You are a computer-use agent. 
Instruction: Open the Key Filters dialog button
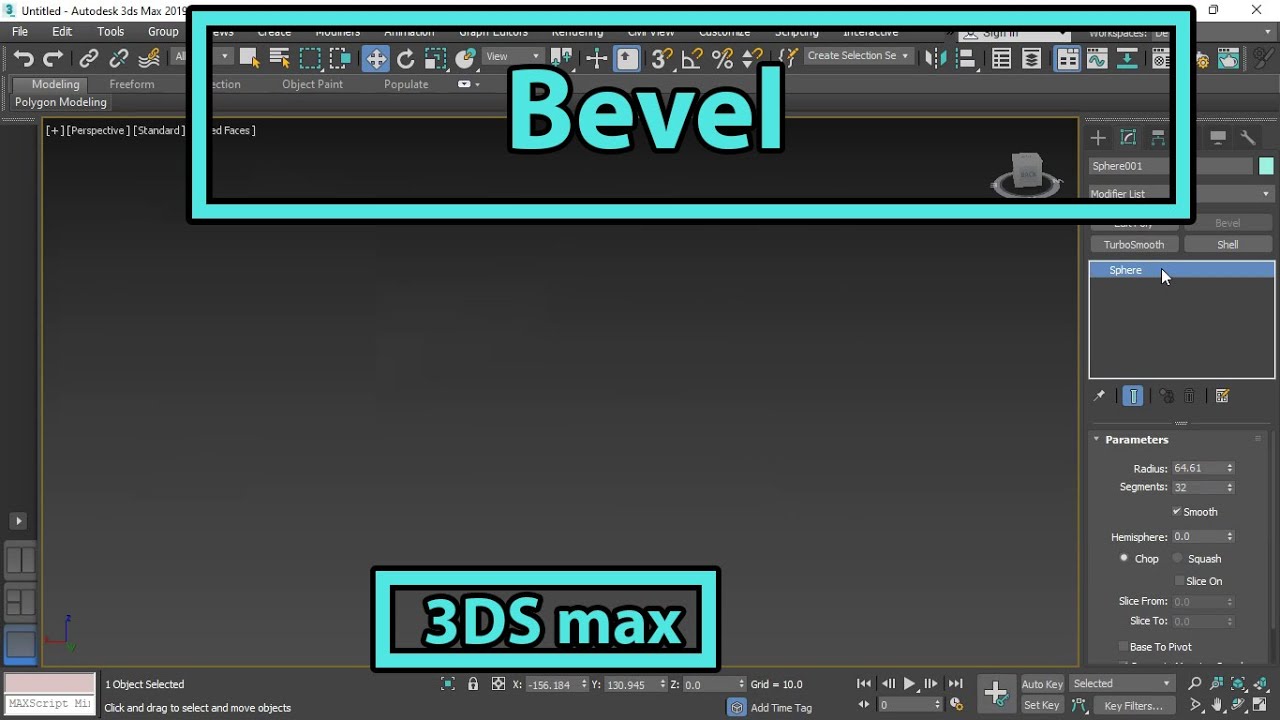tap(1134, 706)
